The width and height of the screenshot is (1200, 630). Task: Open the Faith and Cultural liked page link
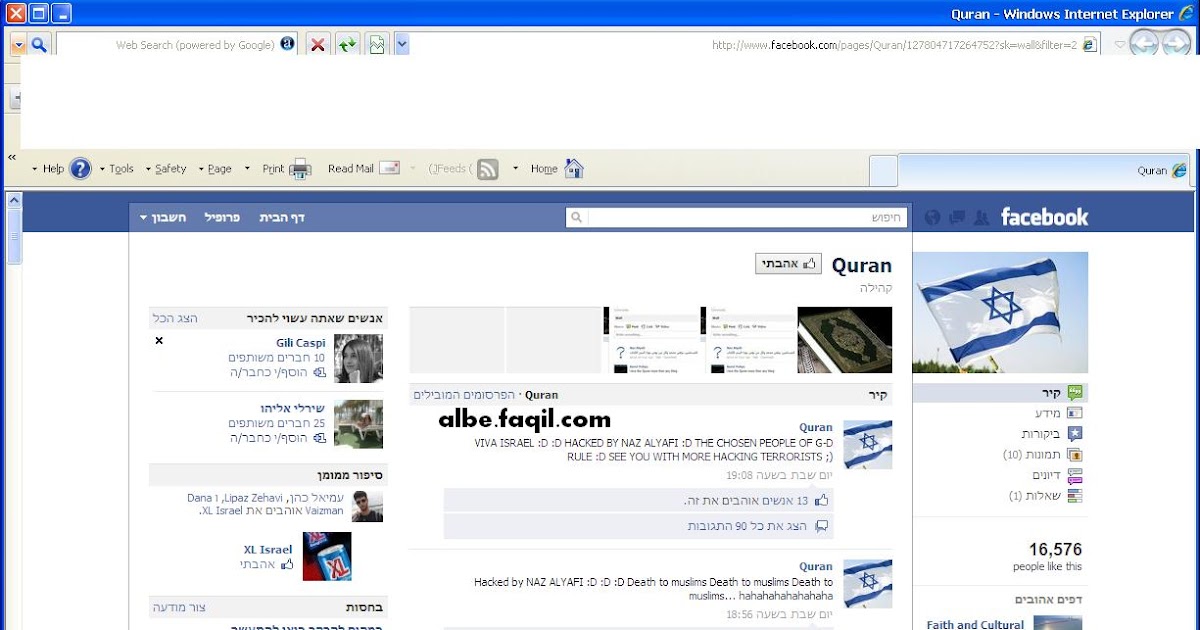coord(975,624)
